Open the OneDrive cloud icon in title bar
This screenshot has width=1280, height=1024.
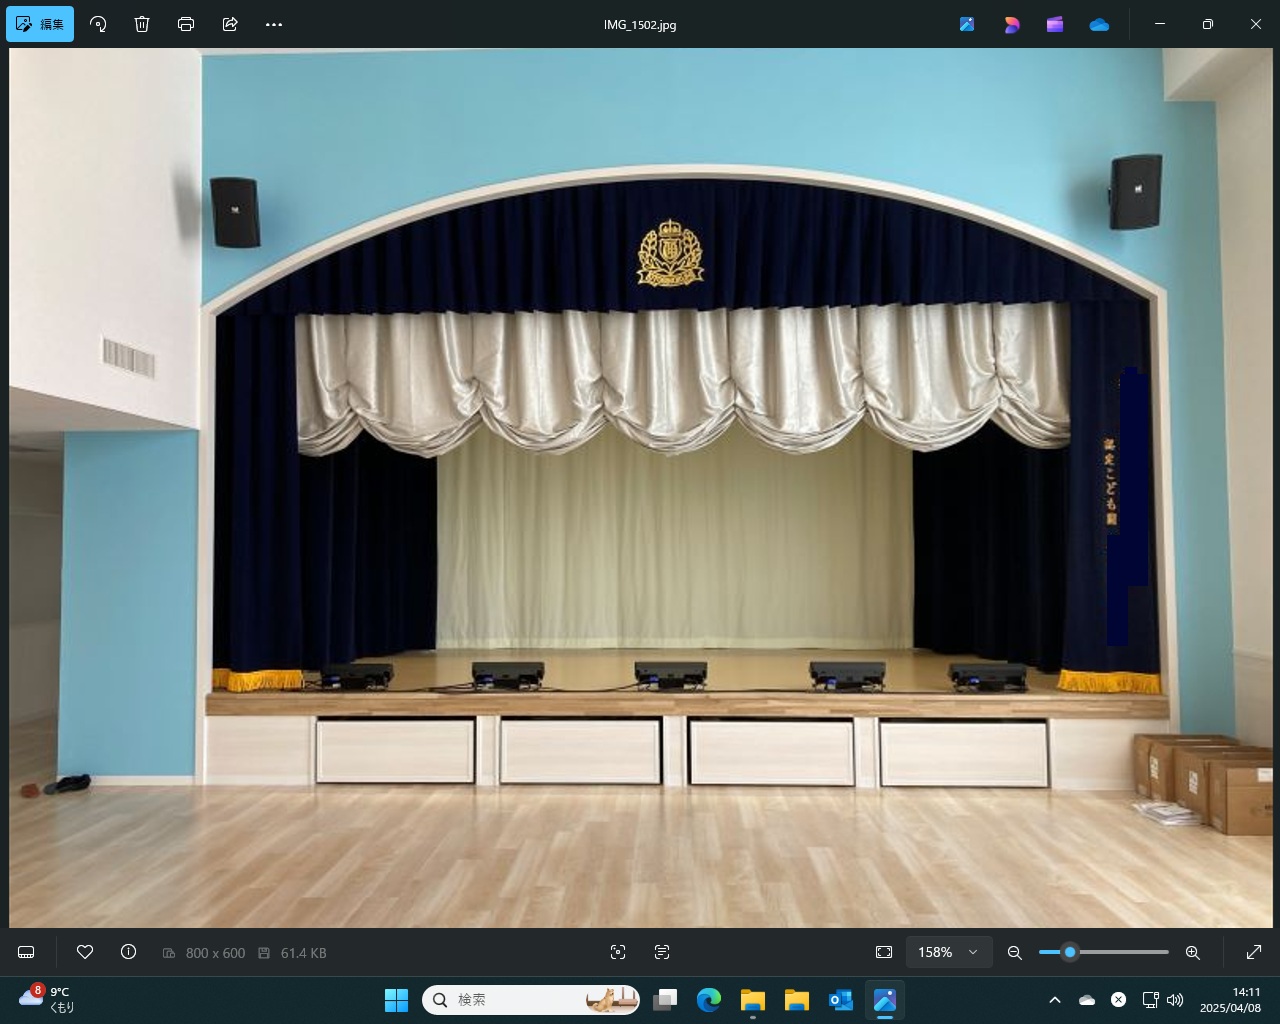(1099, 24)
